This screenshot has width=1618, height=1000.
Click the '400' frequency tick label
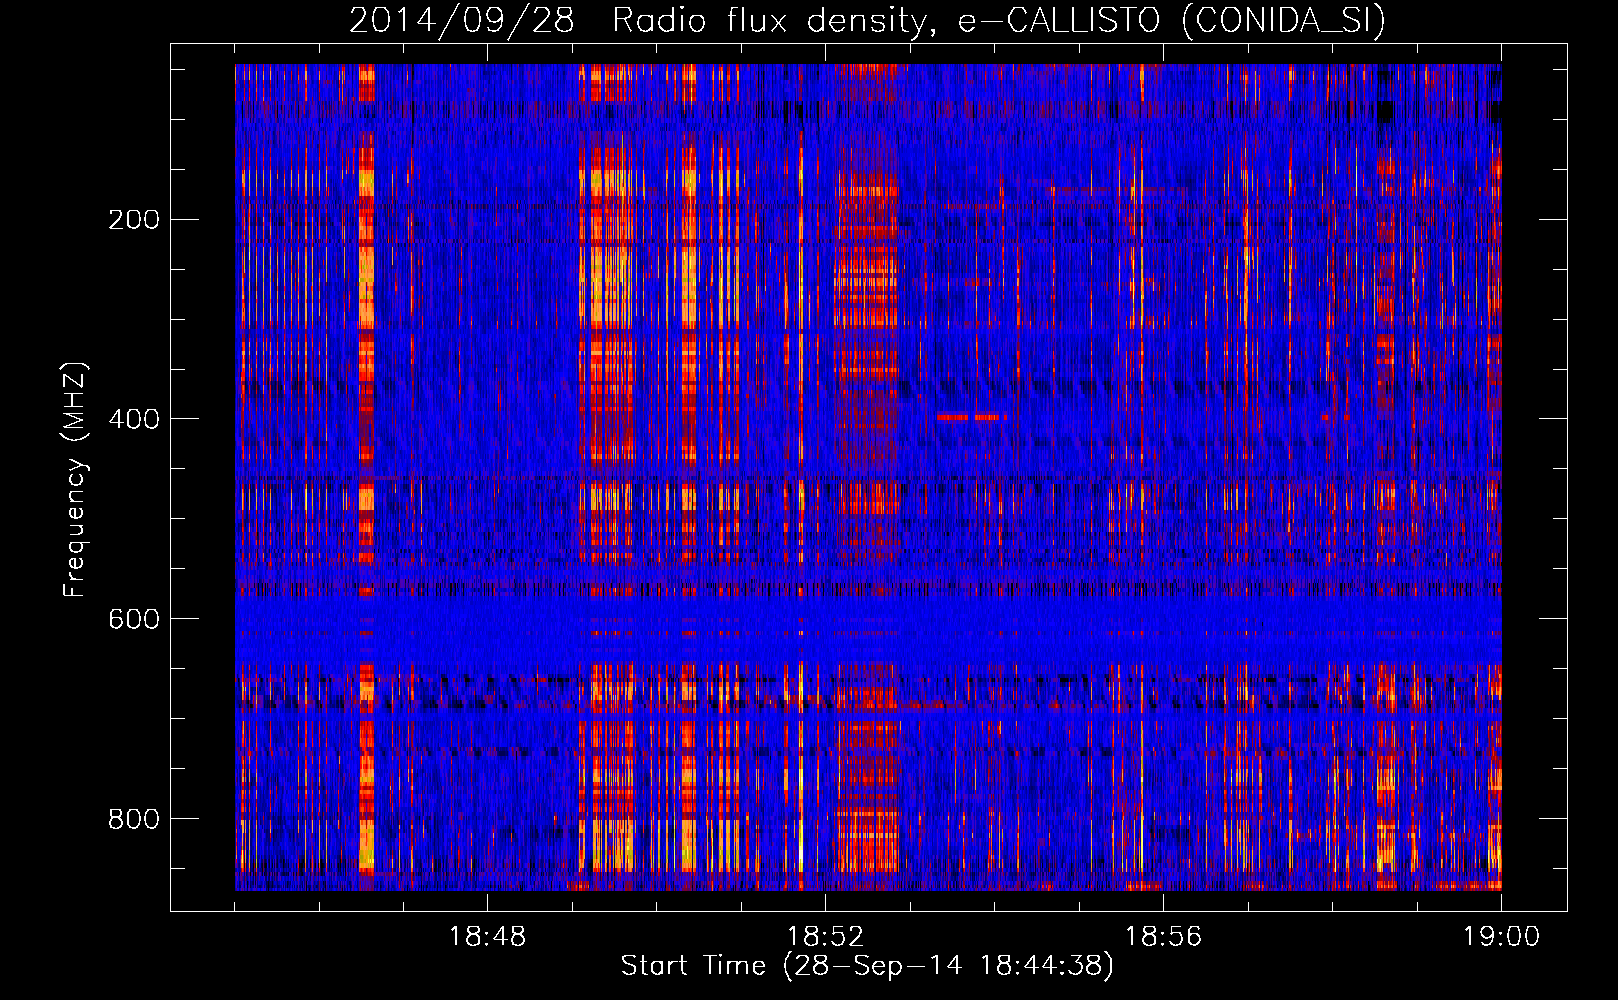(x=134, y=419)
